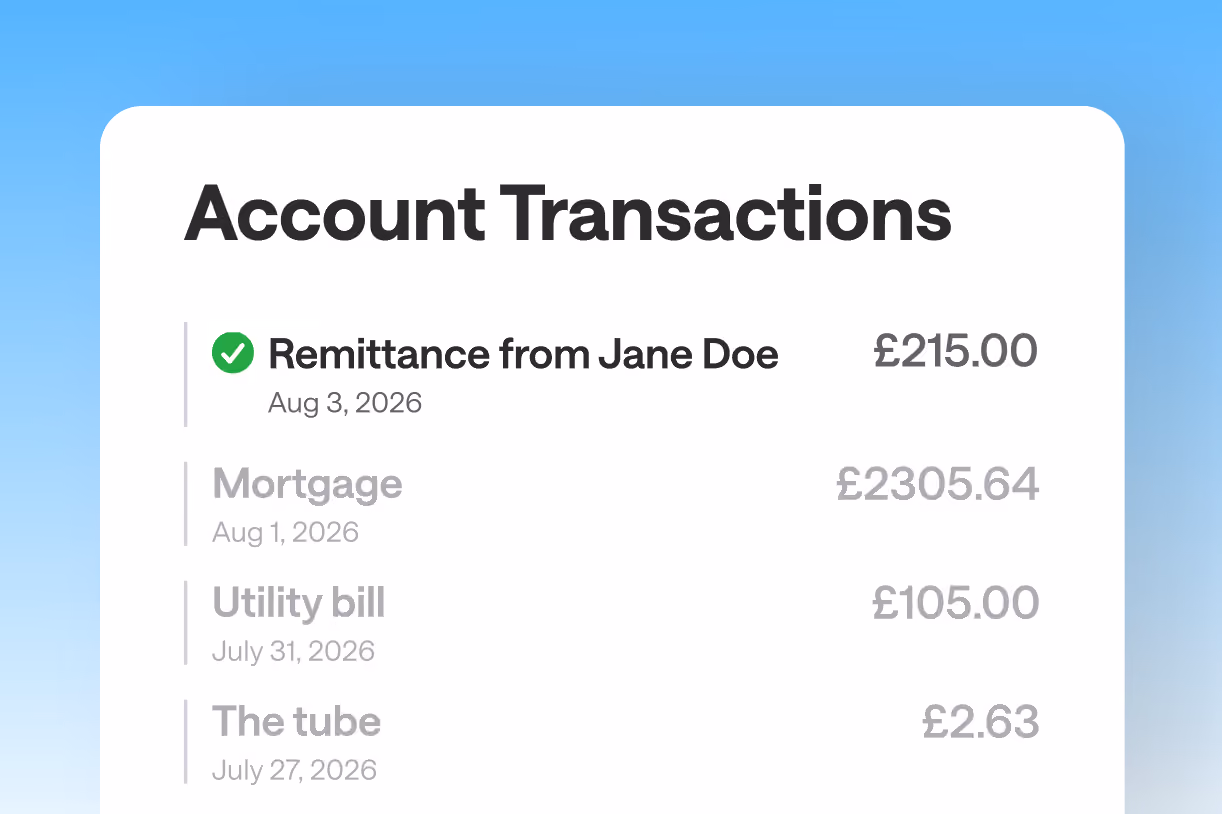
Task: Click the July 31, 2026 date
Action: [x=293, y=651]
